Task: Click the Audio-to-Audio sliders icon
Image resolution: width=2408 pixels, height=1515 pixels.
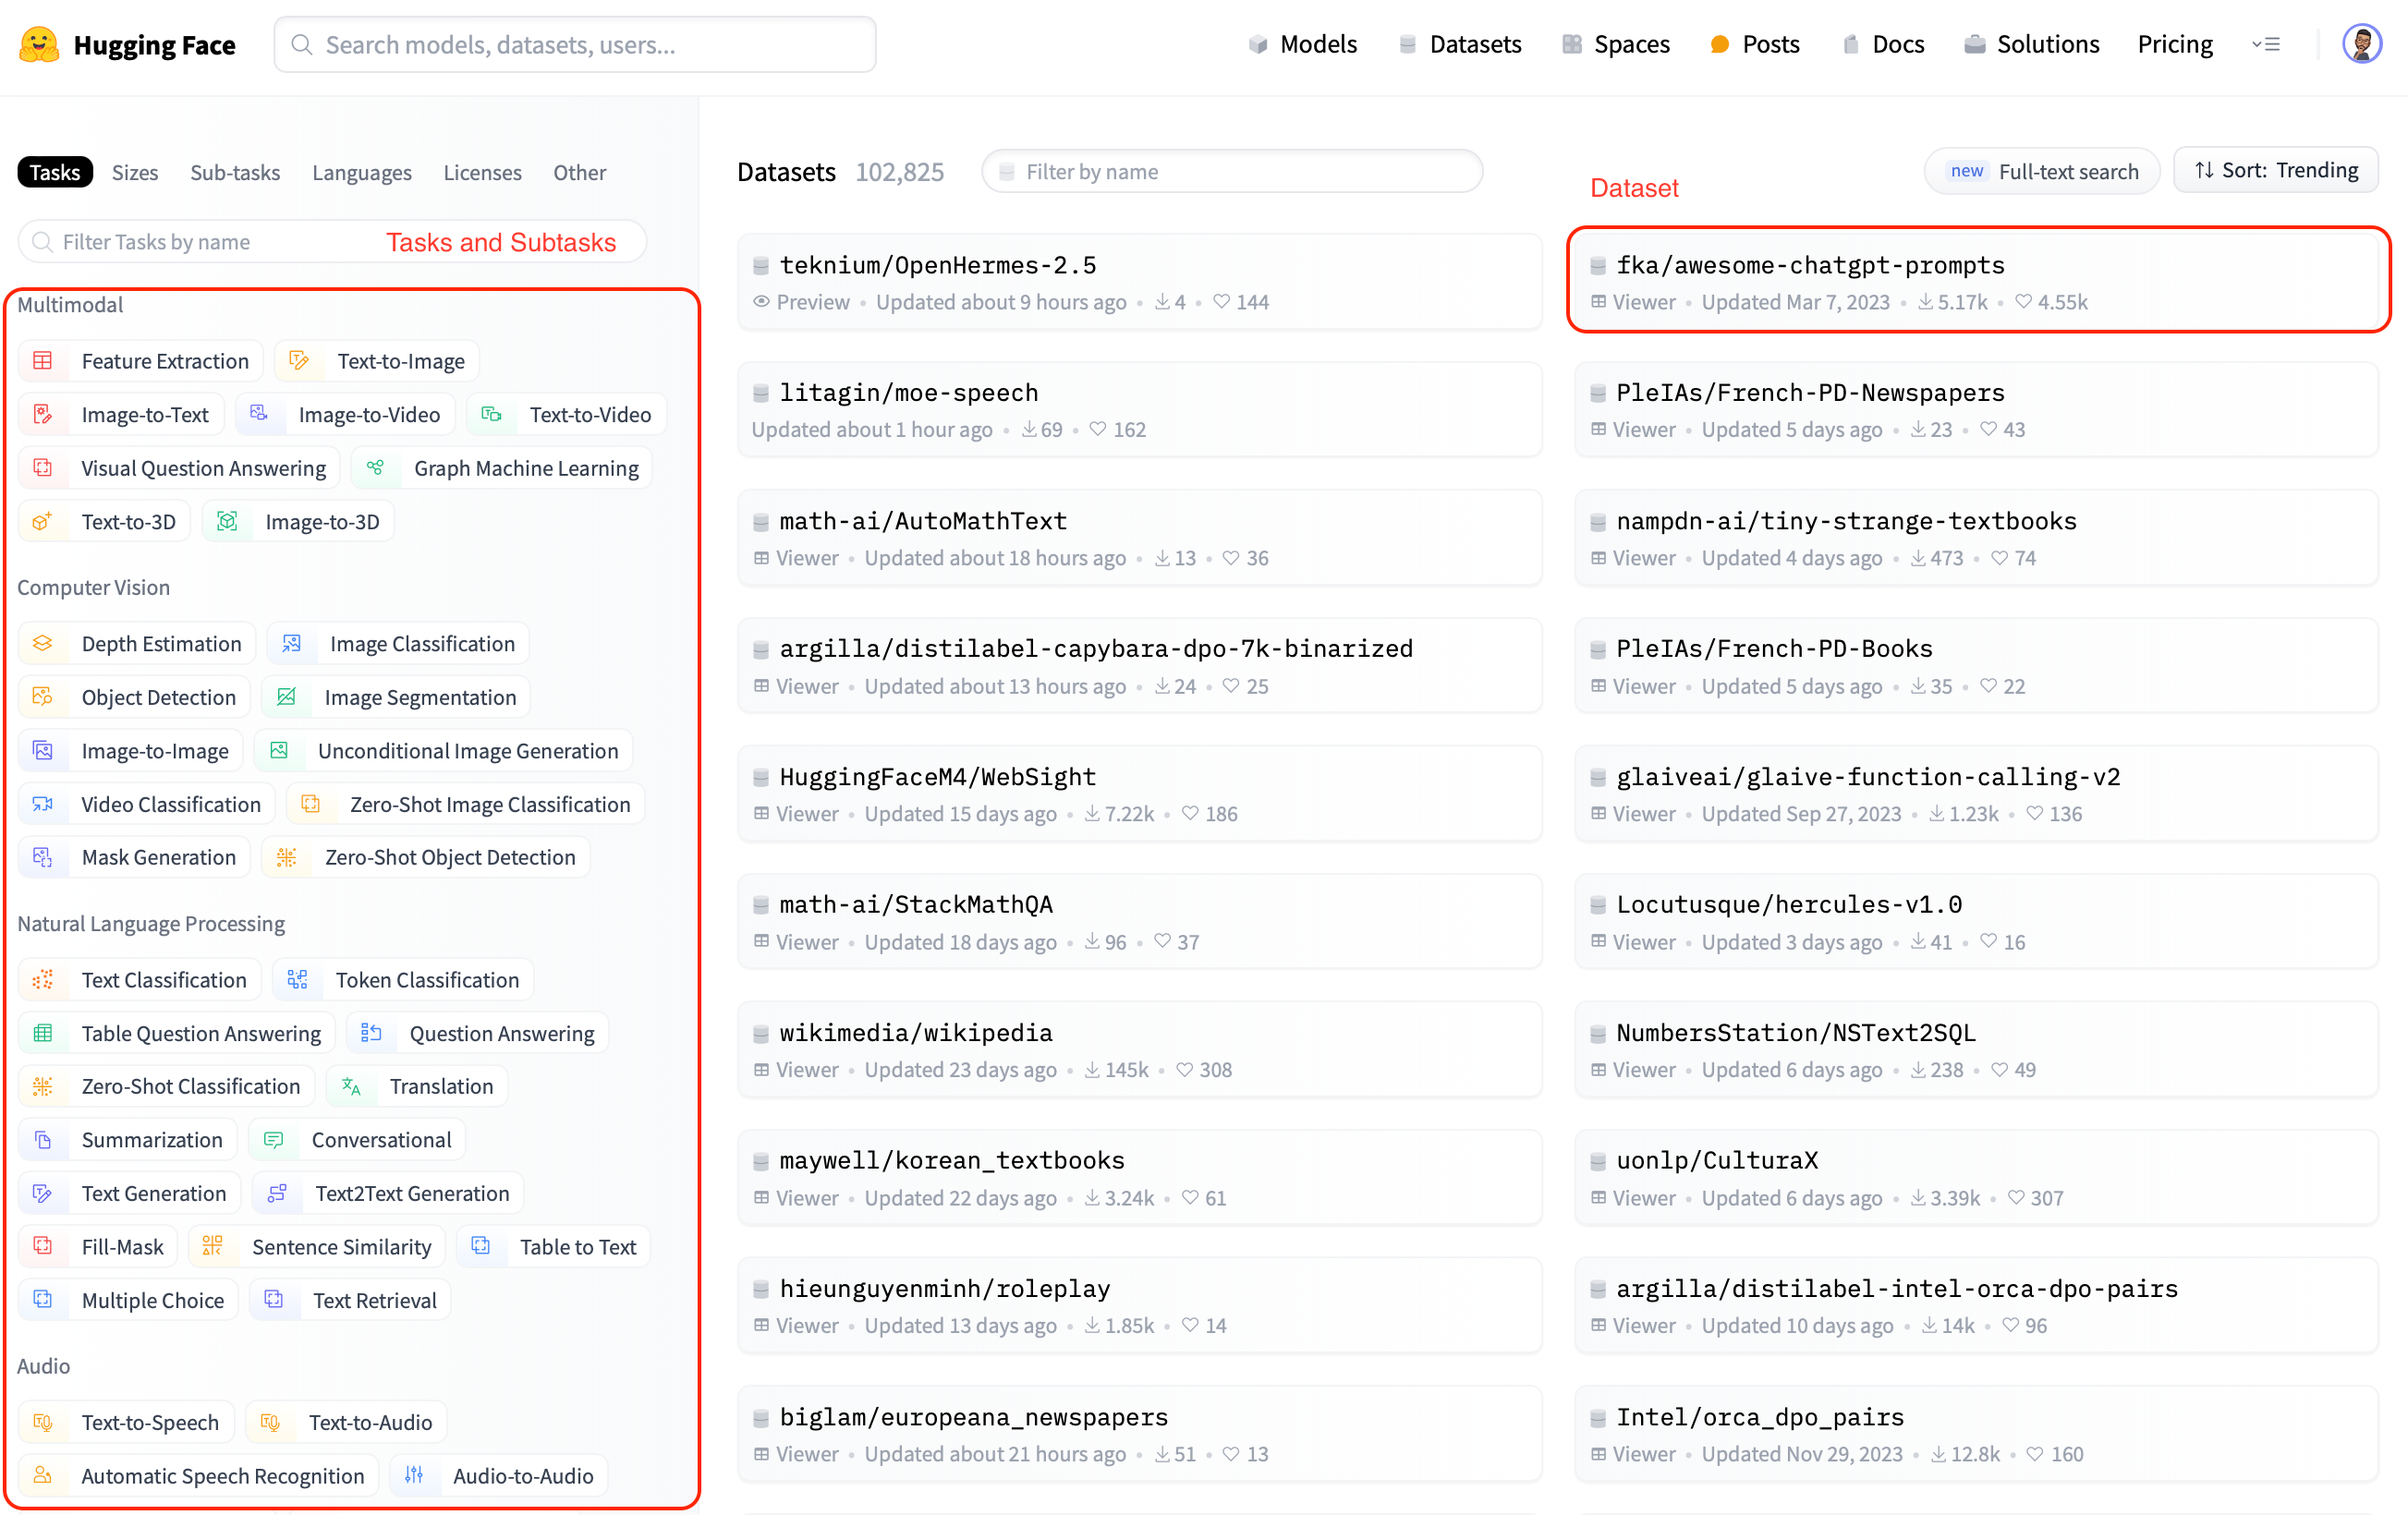Action: tap(414, 1475)
